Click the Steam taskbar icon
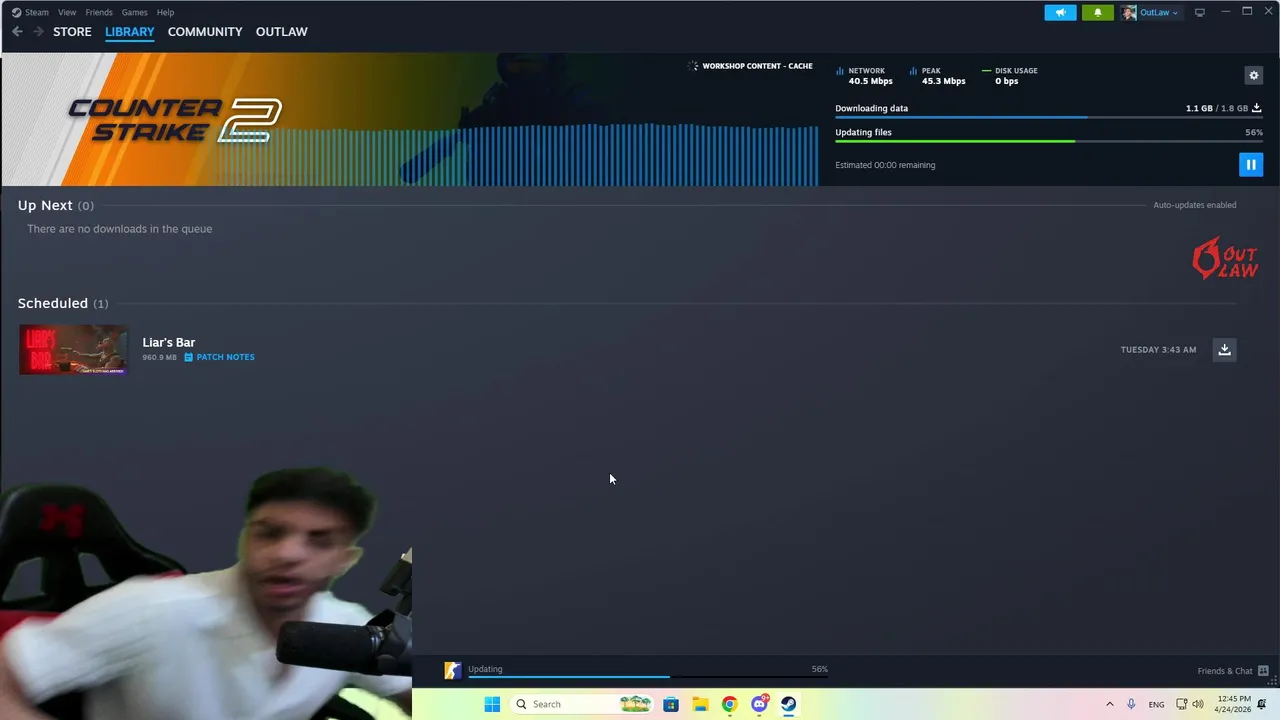The width and height of the screenshot is (1280, 720). [789, 704]
